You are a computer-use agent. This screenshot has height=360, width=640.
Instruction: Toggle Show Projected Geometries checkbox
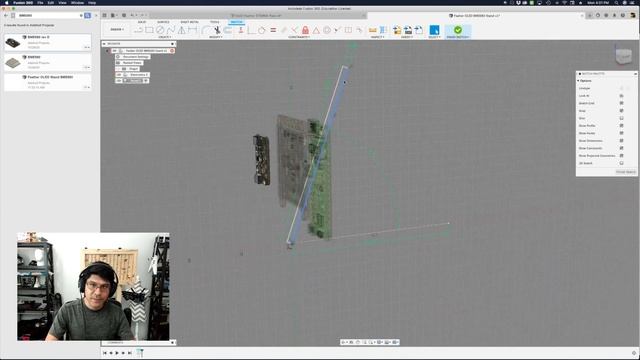[x=621, y=156]
